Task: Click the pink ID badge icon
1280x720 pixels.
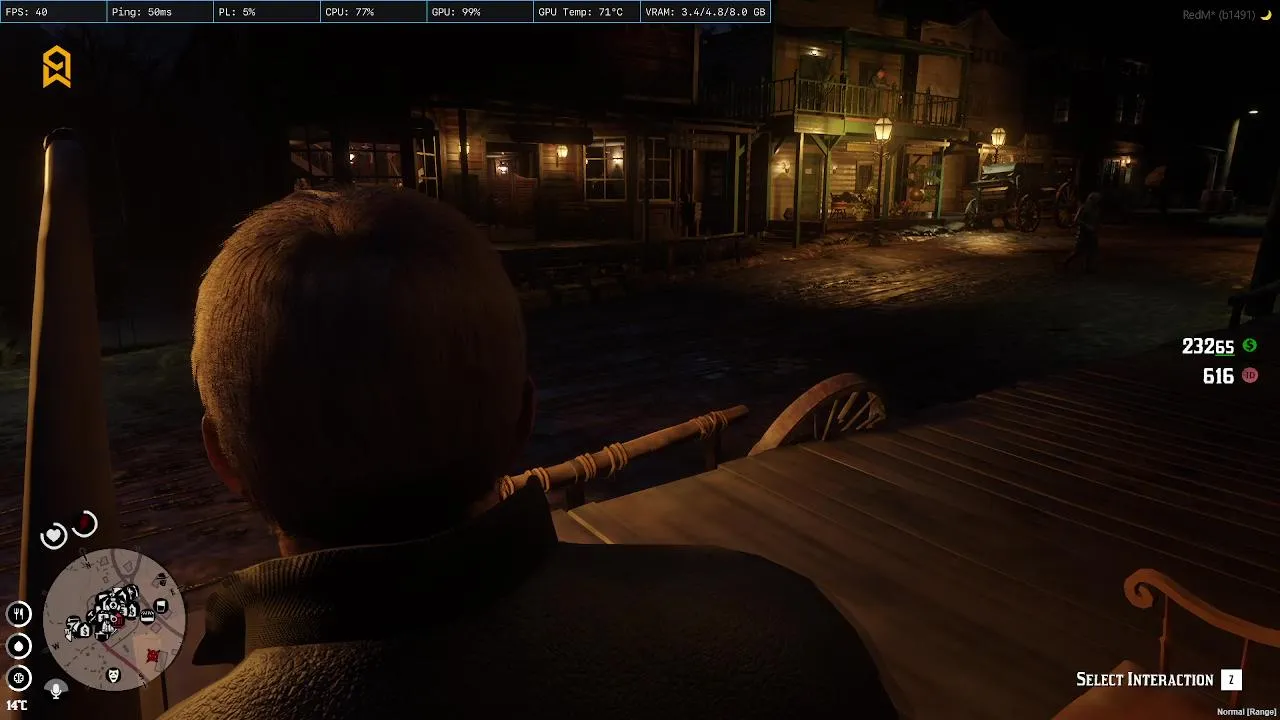Action: [x=1250, y=375]
